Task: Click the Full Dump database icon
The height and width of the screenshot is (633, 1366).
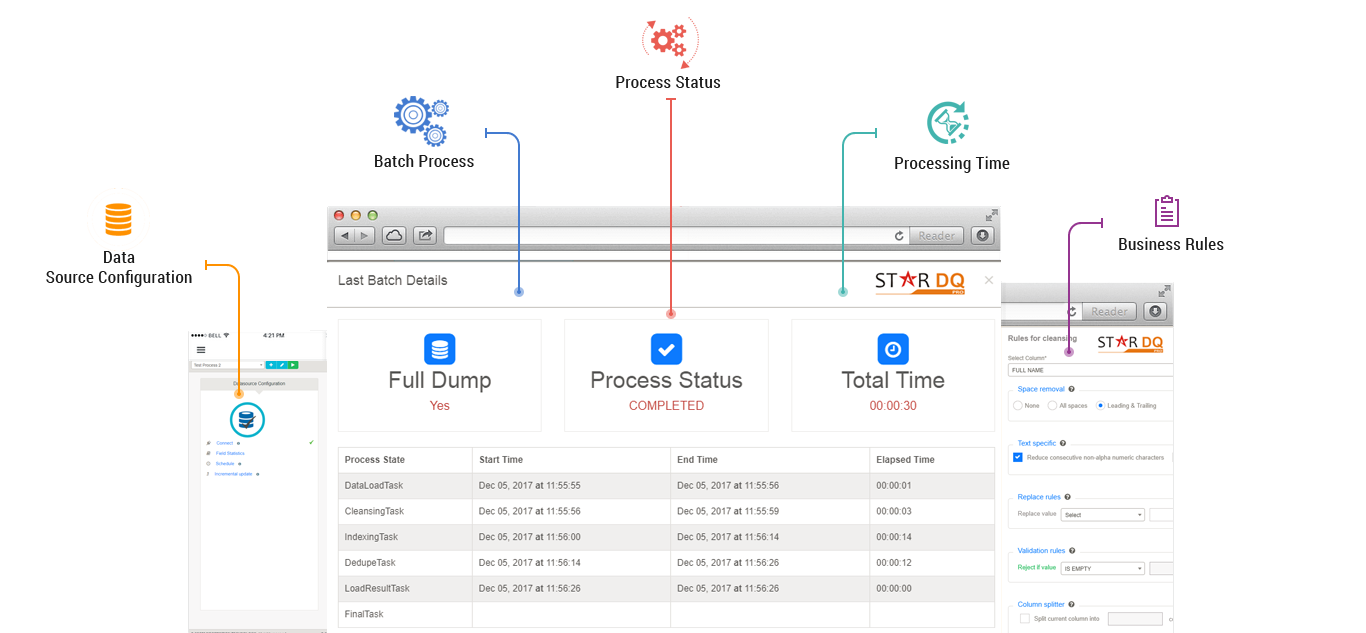Action: tap(440, 349)
